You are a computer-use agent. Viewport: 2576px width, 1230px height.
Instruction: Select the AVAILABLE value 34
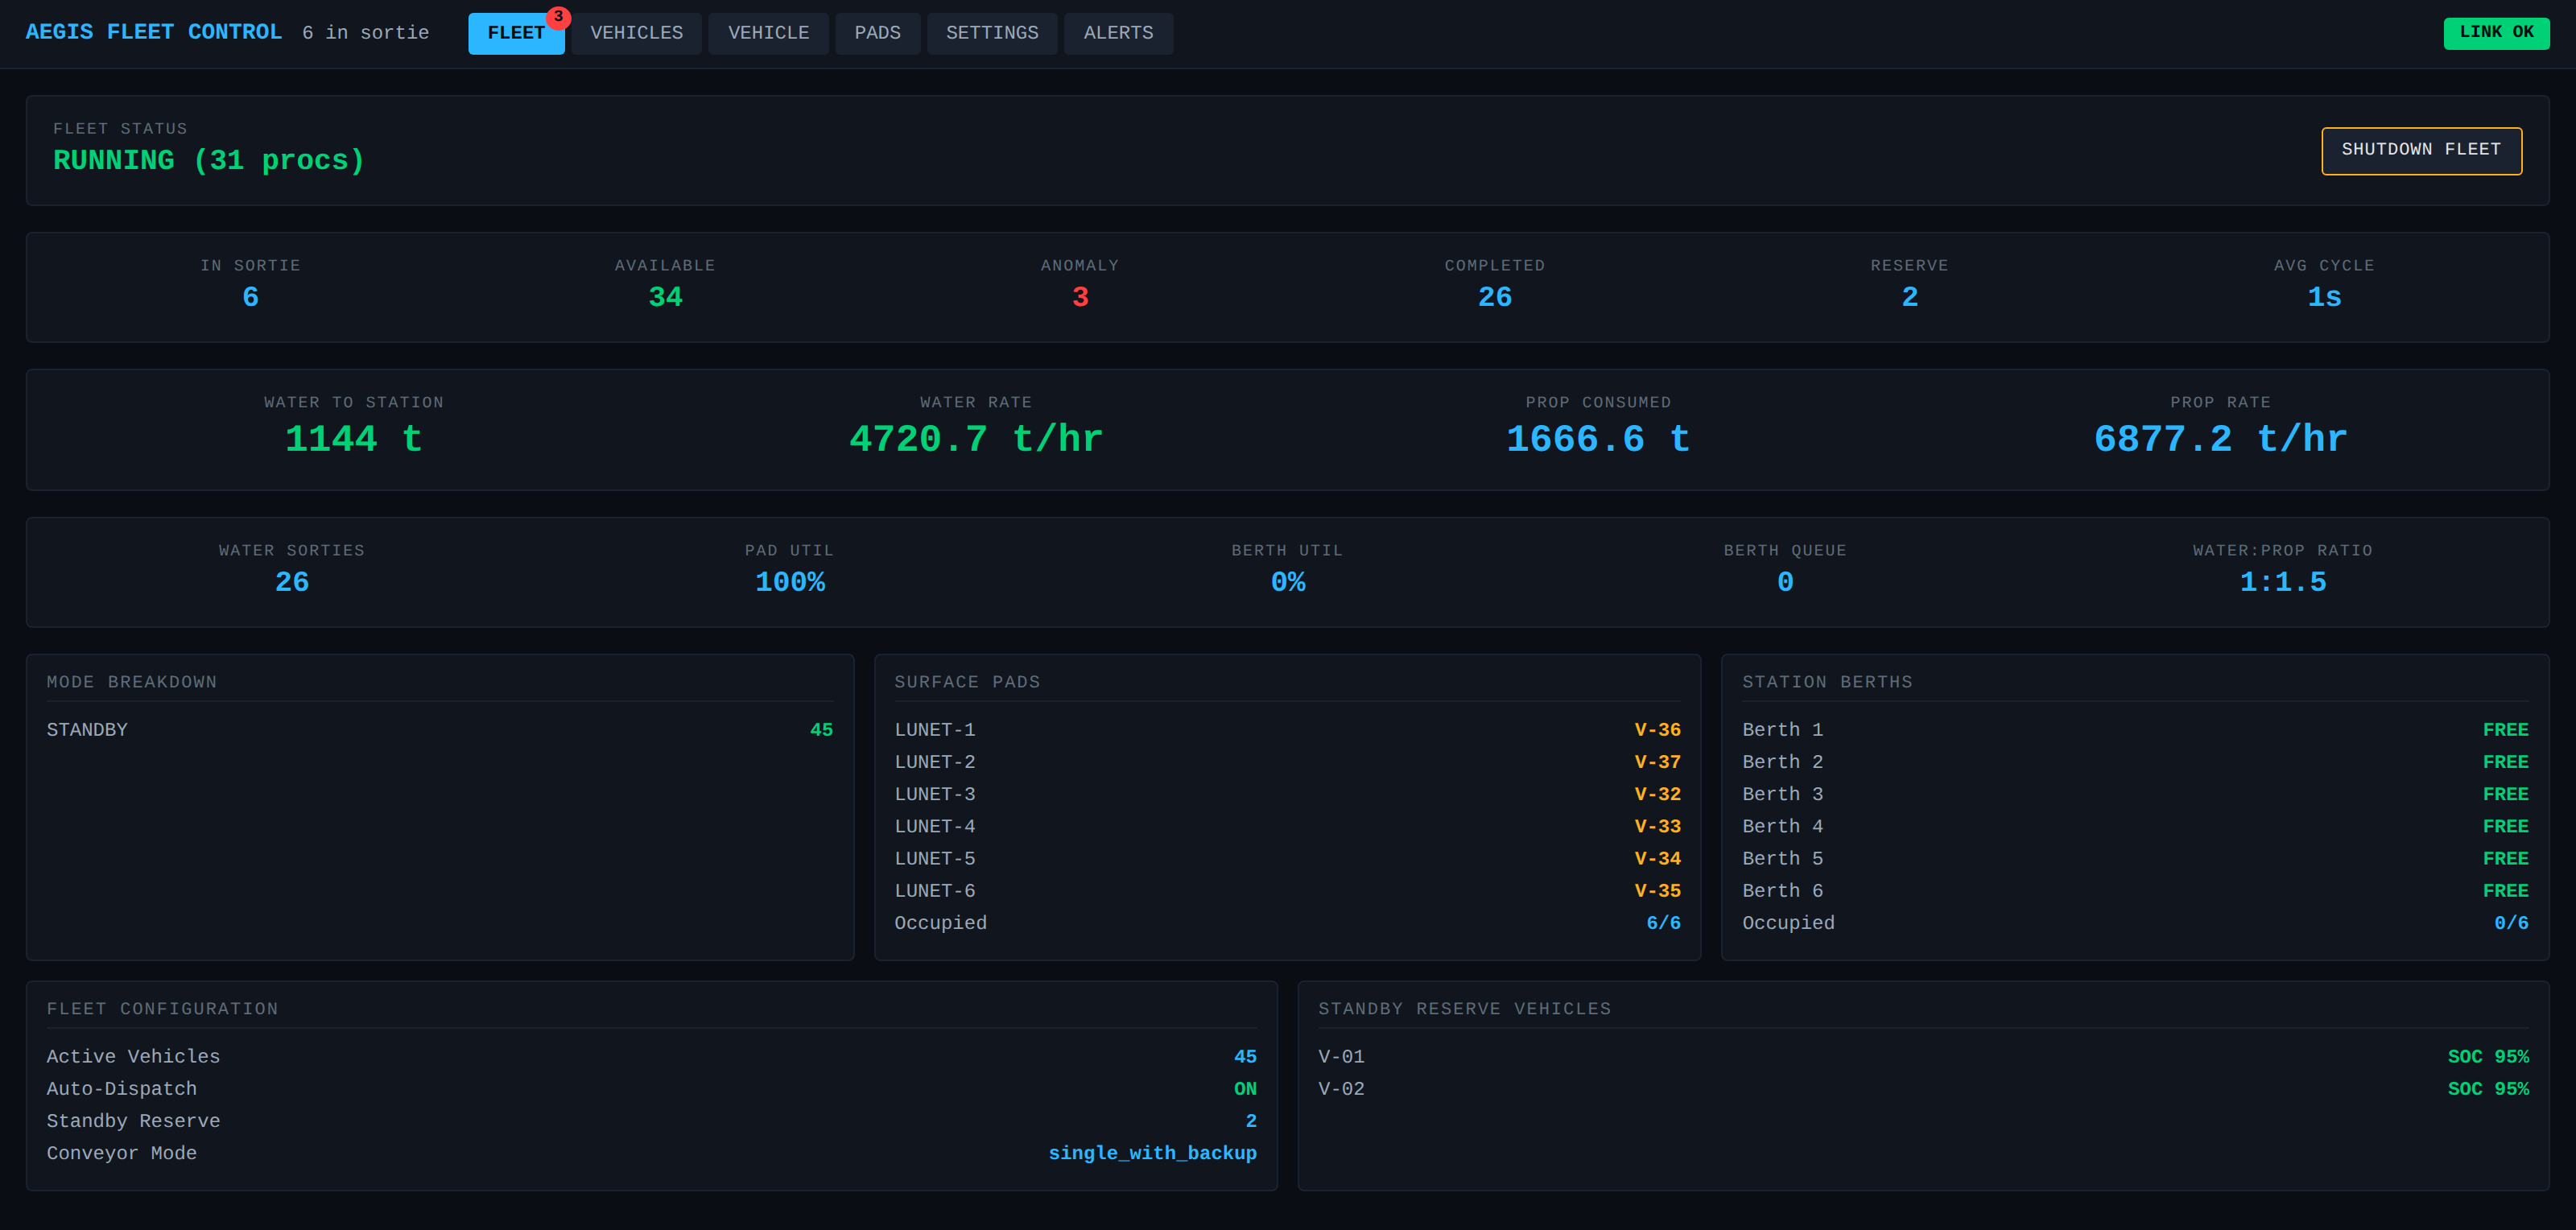(x=665, y=297)
